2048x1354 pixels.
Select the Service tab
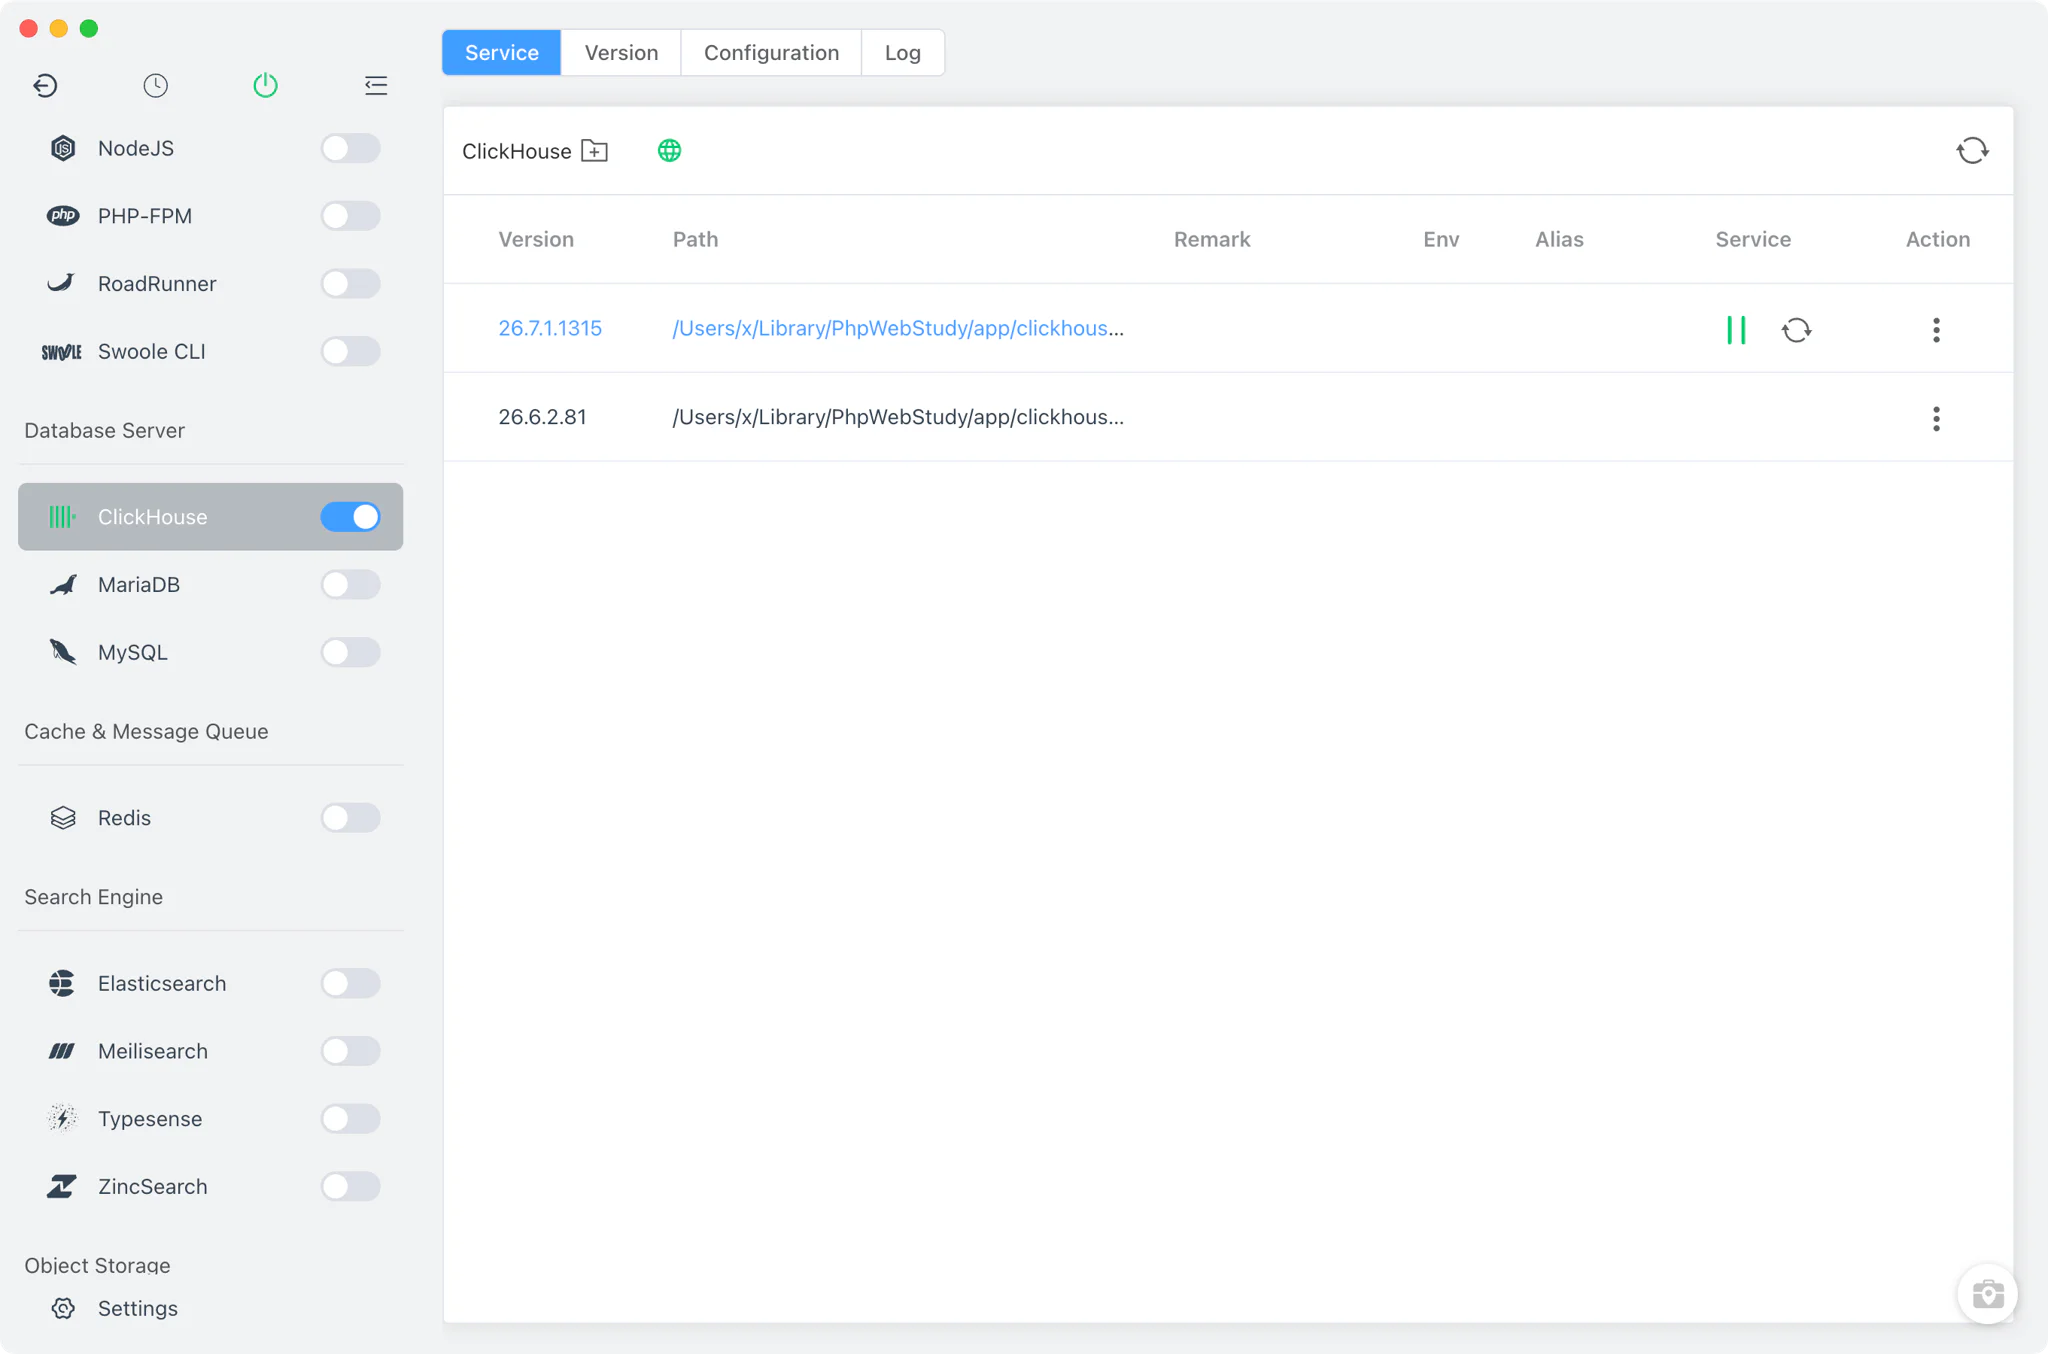tap(502, 53)
